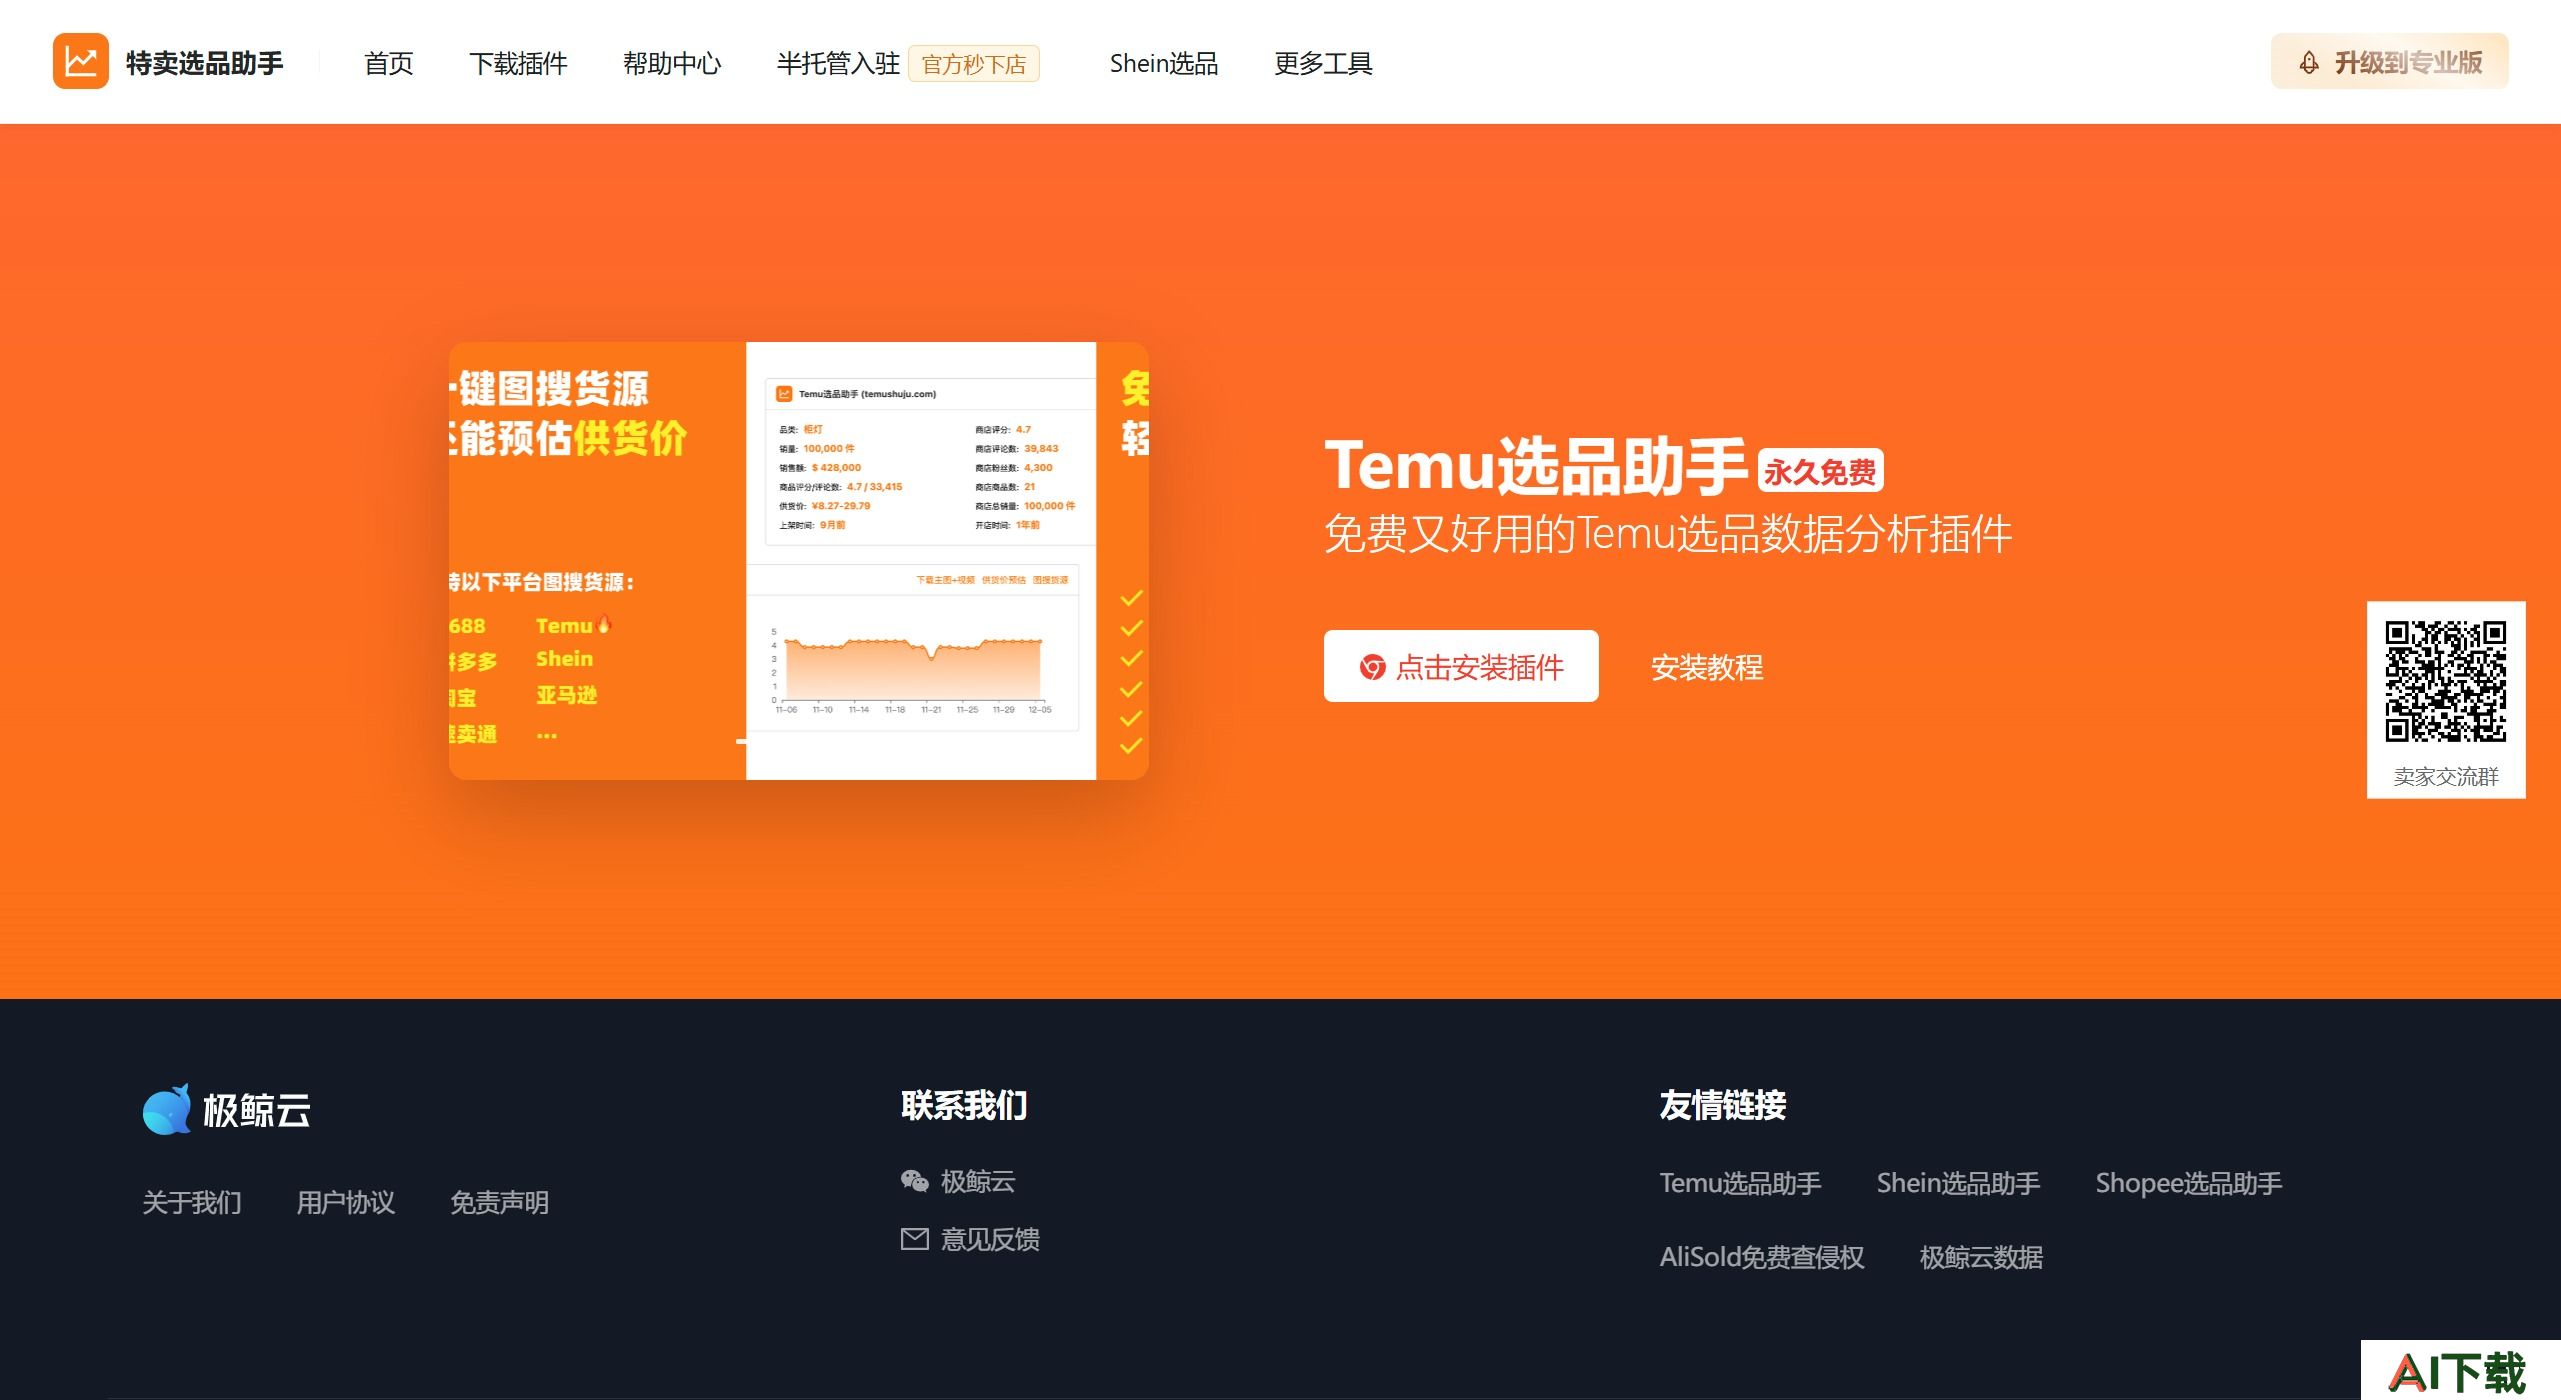Open 帮助中心 navigation item

click(672, 63)
